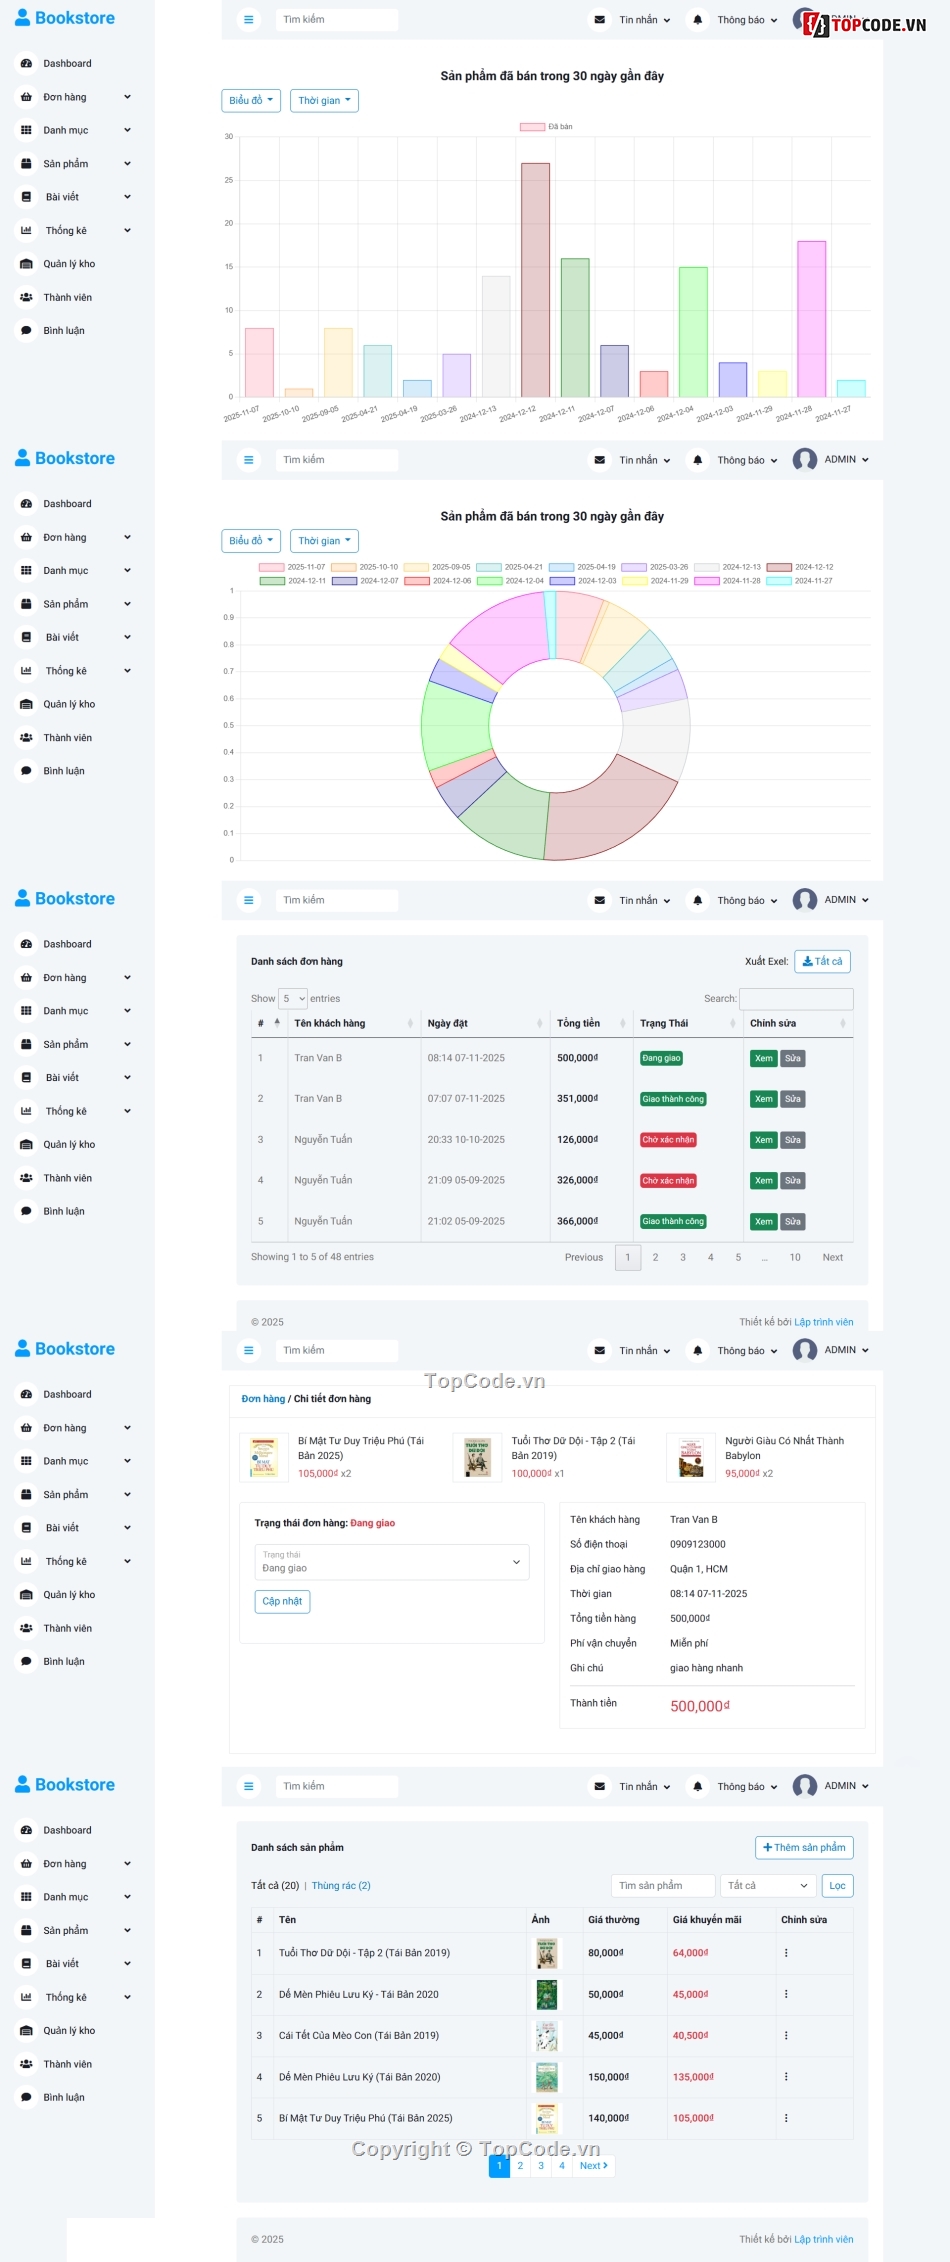
Task: Click the Bookstore logo icon above the product list sidebar
Action: pyautogui.click(x=22, y=1784)
